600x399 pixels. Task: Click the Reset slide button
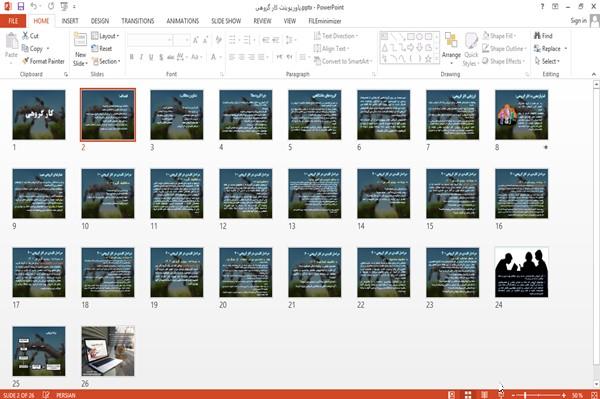(102, 49)
